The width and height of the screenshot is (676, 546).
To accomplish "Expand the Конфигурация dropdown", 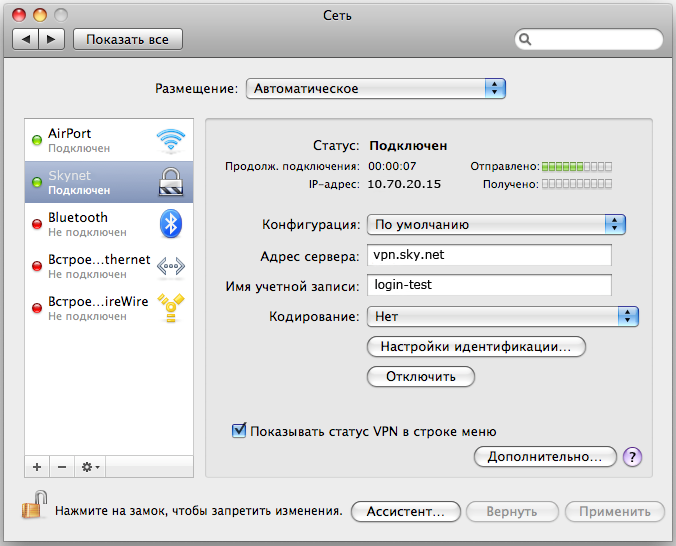I will click(496, 225).
